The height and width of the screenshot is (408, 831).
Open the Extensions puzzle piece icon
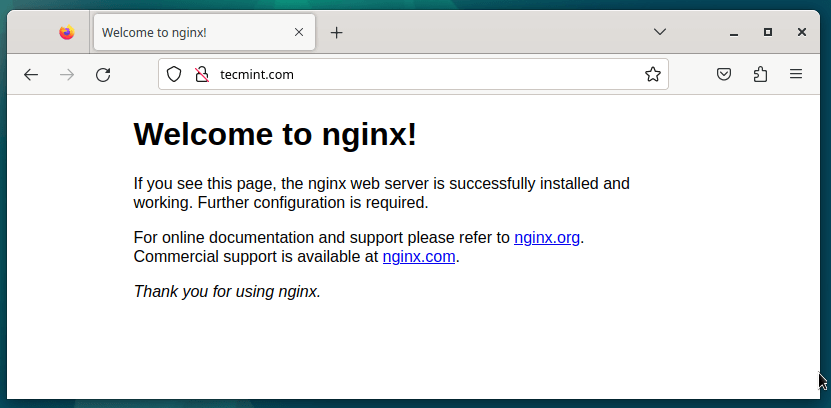760,74
